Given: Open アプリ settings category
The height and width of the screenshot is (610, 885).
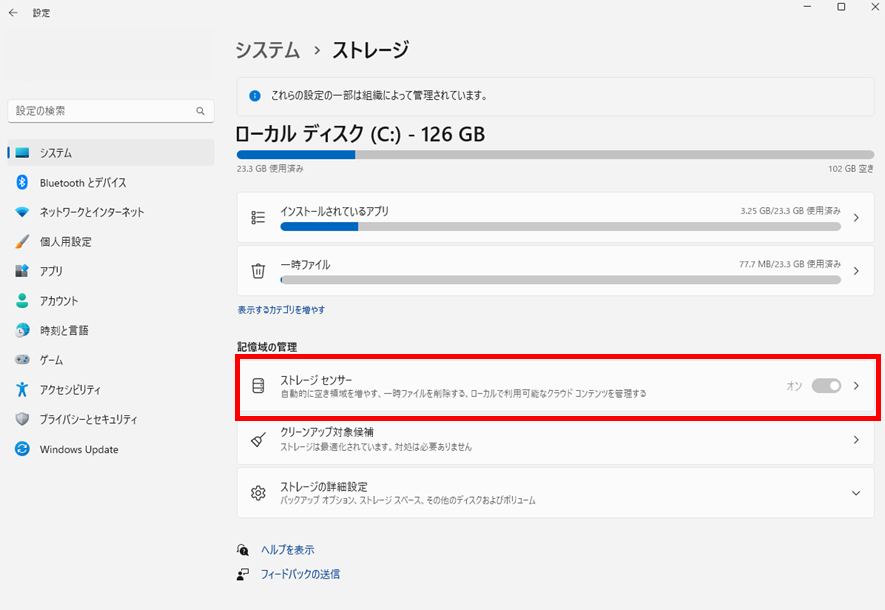Looking at the screenshot, I should click(x=111, y=271).
